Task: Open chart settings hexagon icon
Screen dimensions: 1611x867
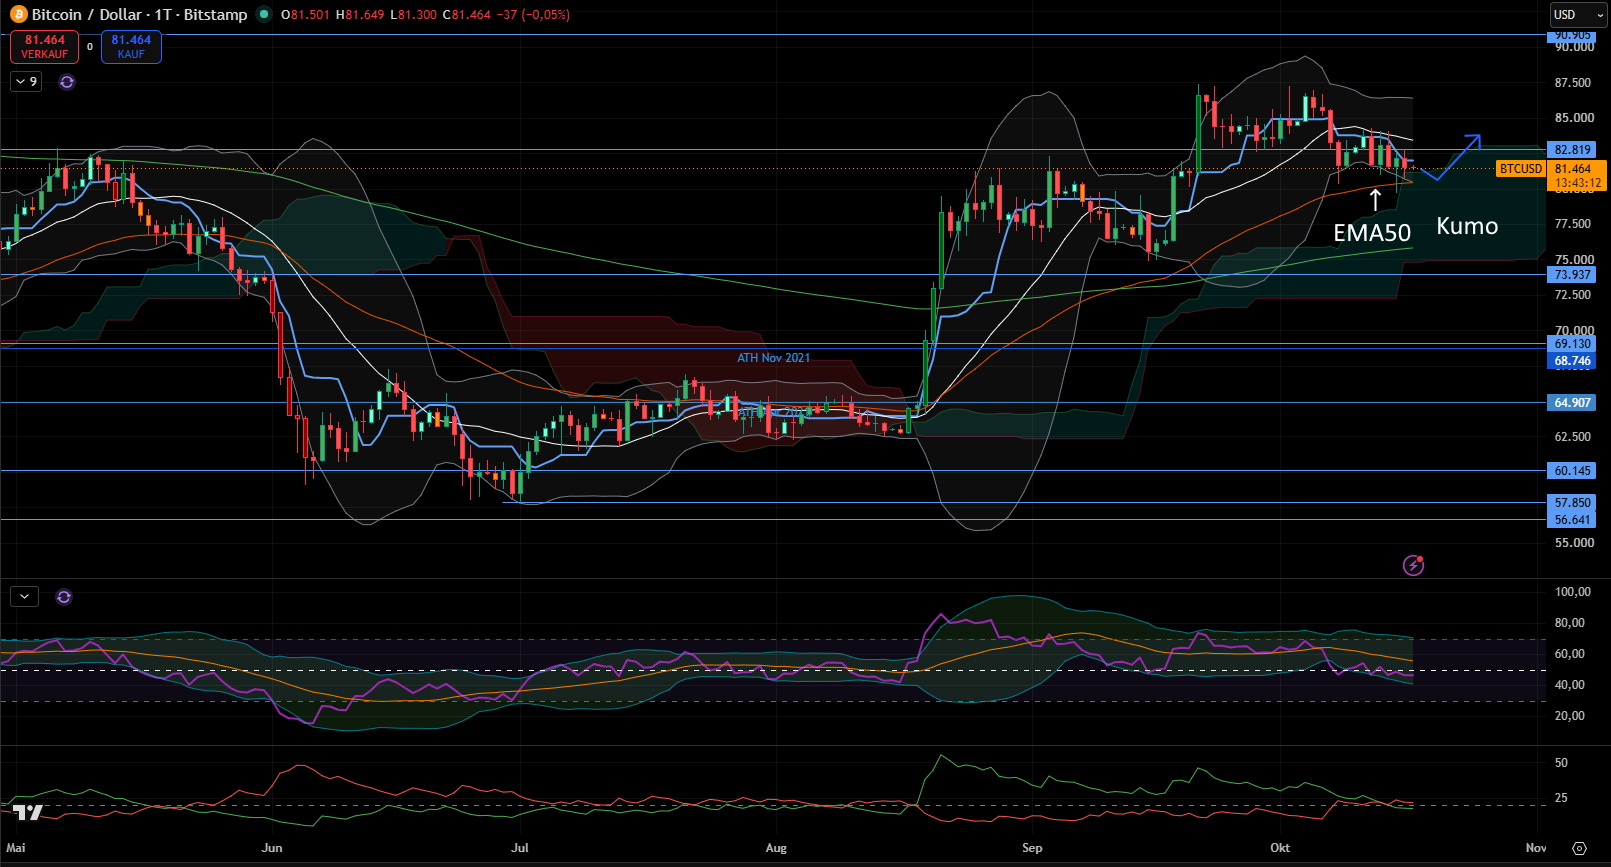Action: coord(1579,848)
